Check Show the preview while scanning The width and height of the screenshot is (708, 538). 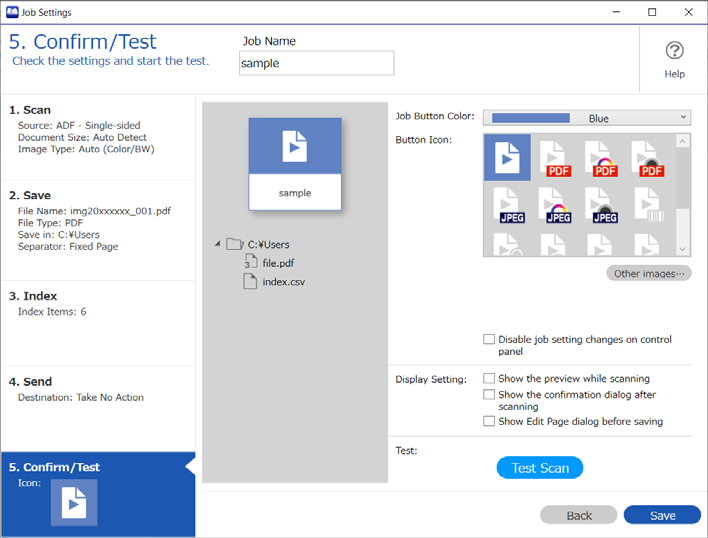(x=489, y=378)
